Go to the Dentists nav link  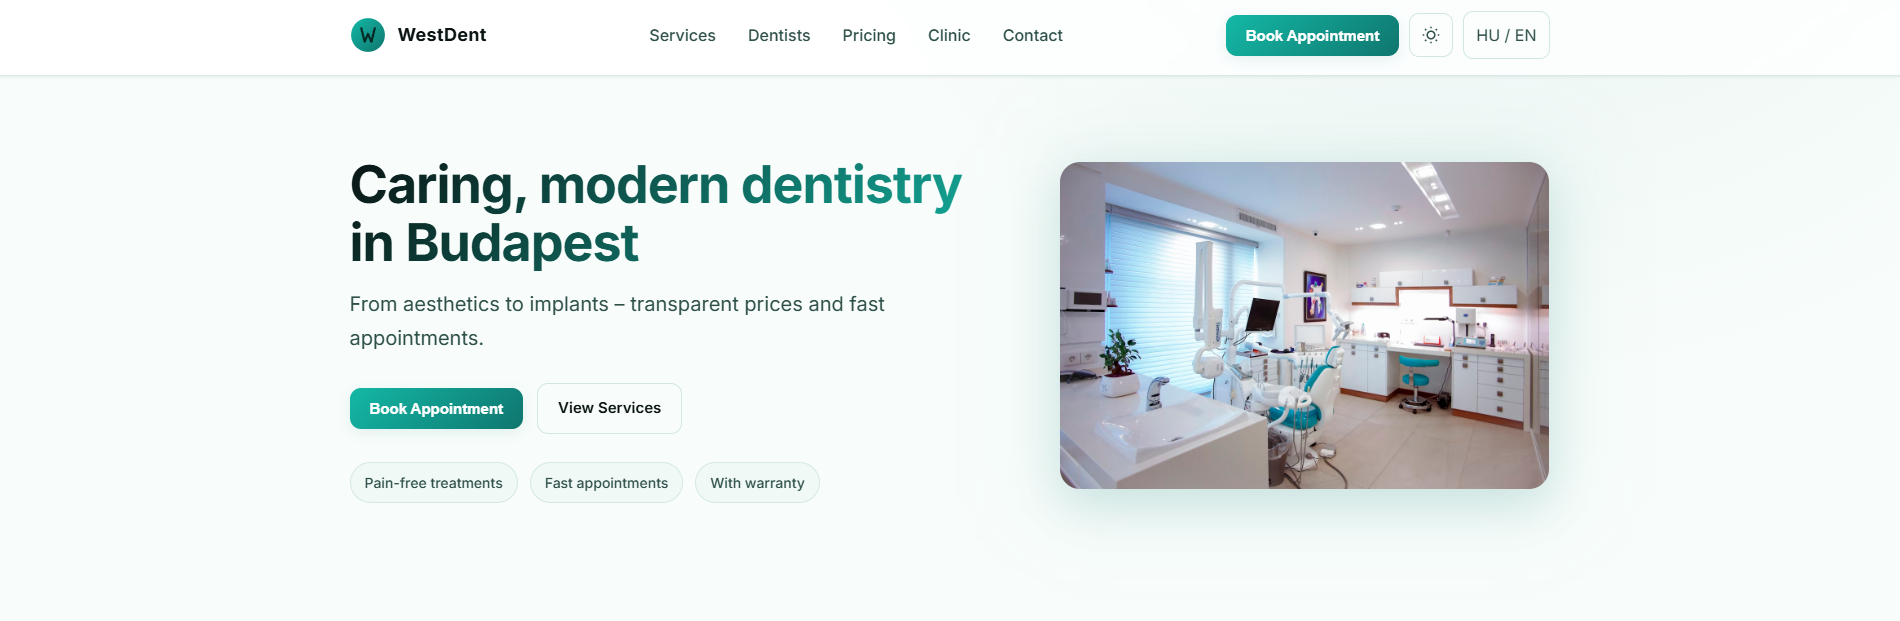[779, 35]
